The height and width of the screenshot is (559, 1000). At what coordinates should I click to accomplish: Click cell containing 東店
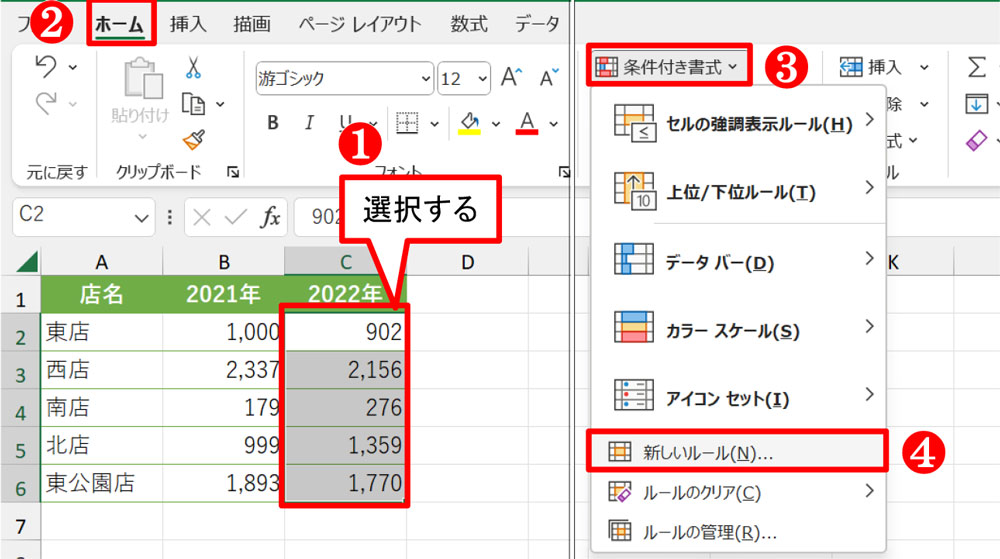click(101, 332)
